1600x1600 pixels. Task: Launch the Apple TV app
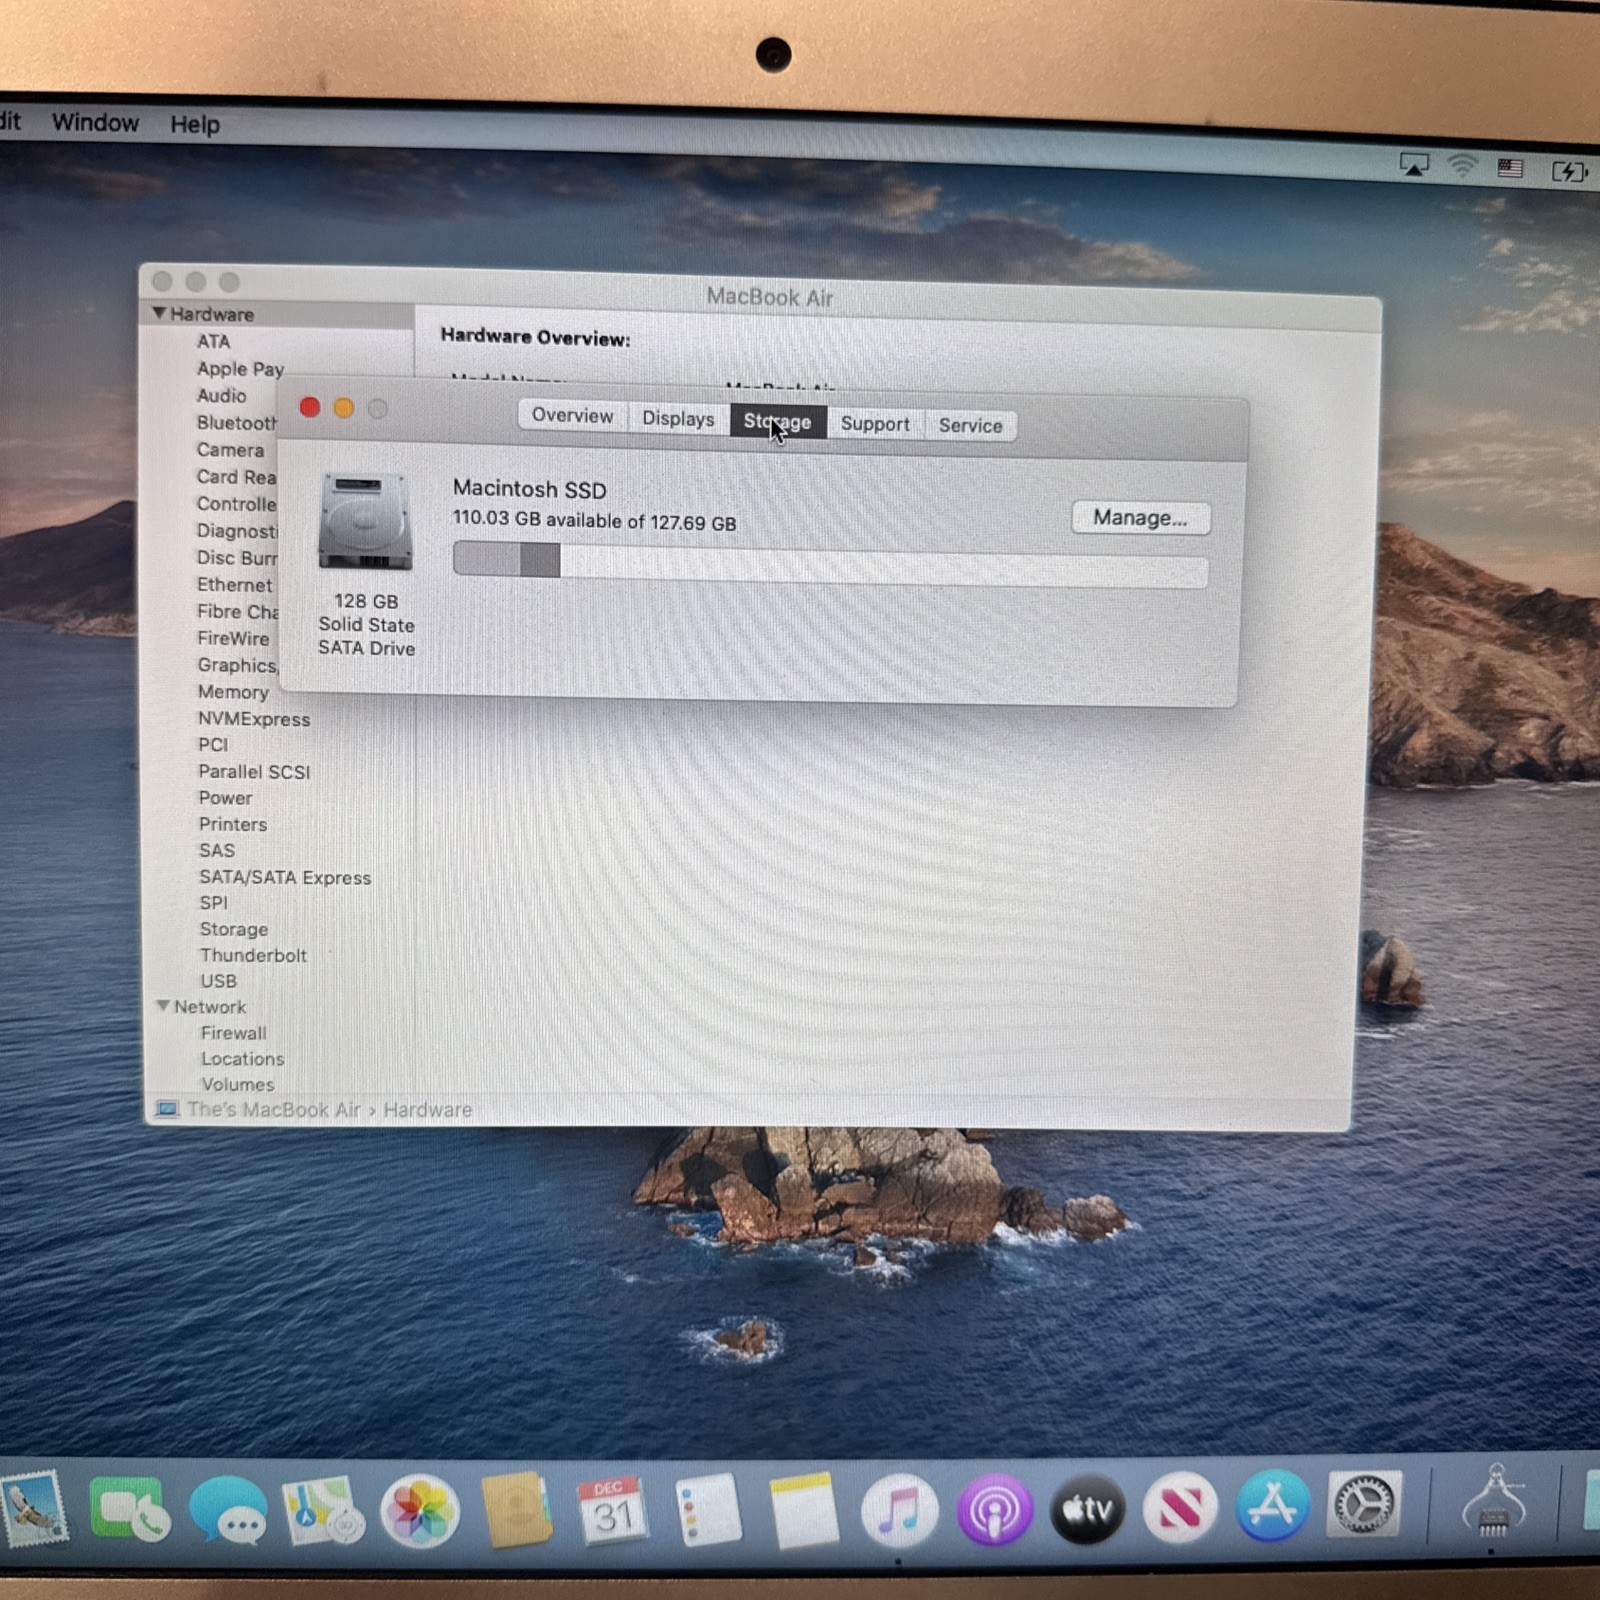click(x=1087, y=1509)
